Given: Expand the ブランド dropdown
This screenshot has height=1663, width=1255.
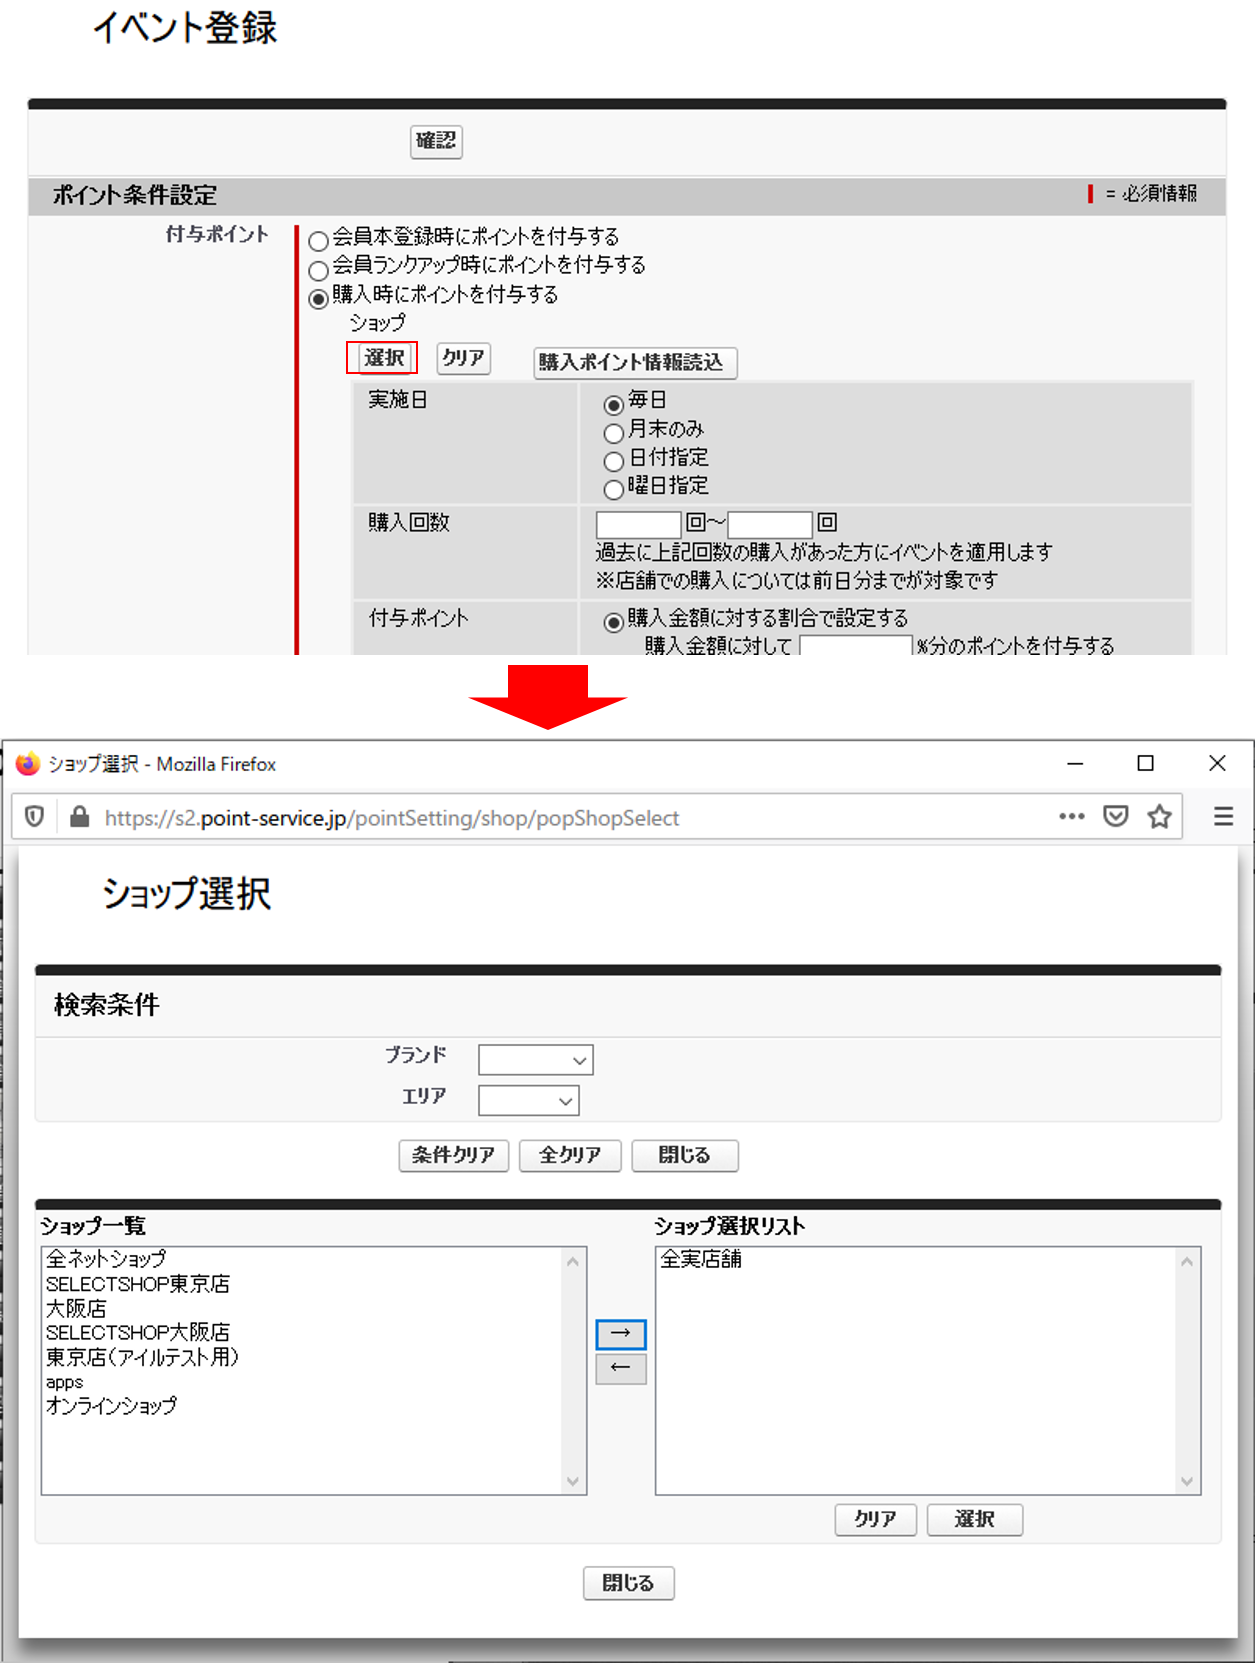Looking at the screenshot, I should pyautogui.click(x=535, y=1060).
